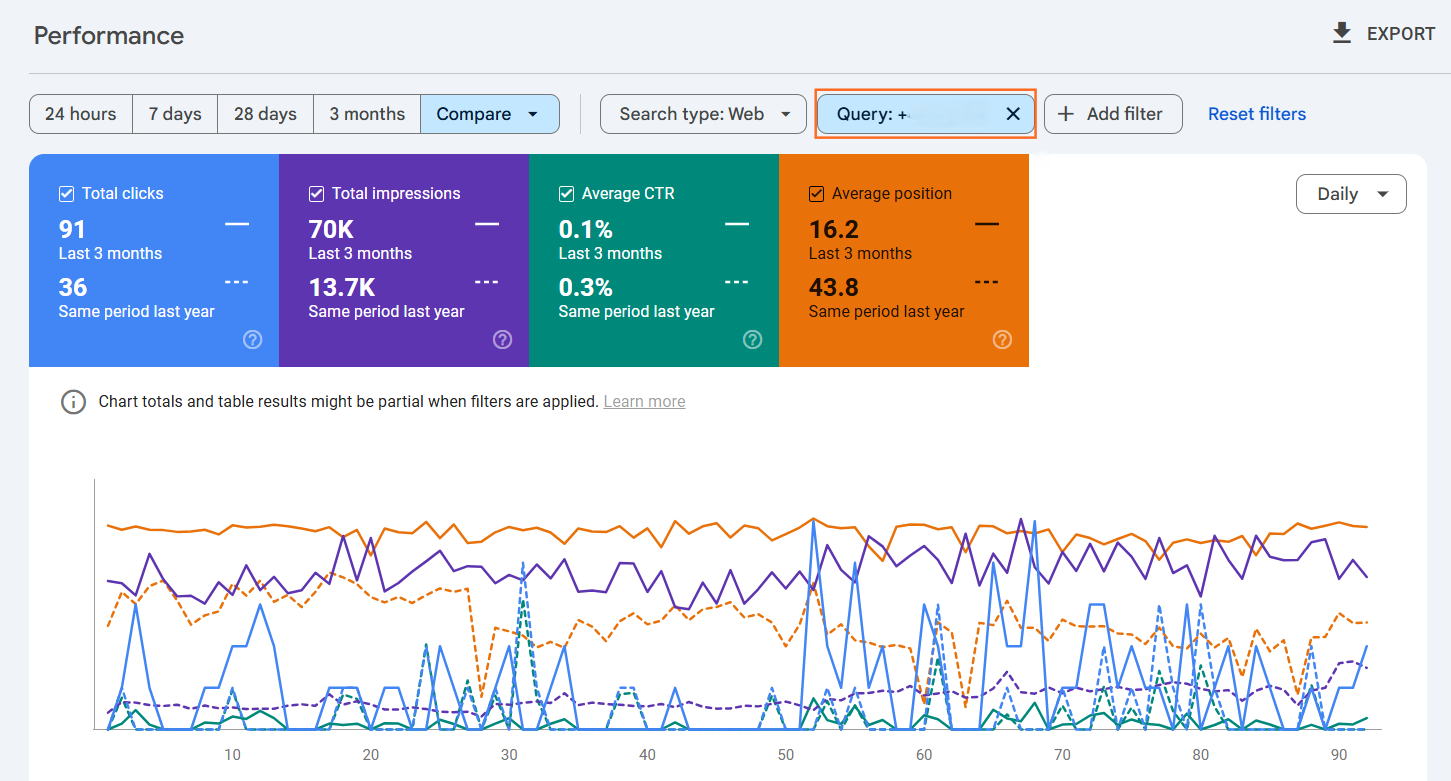Click the 43.8 position last year value
The width and height of the screenshot is (1451, 781).
click(834, 287)
